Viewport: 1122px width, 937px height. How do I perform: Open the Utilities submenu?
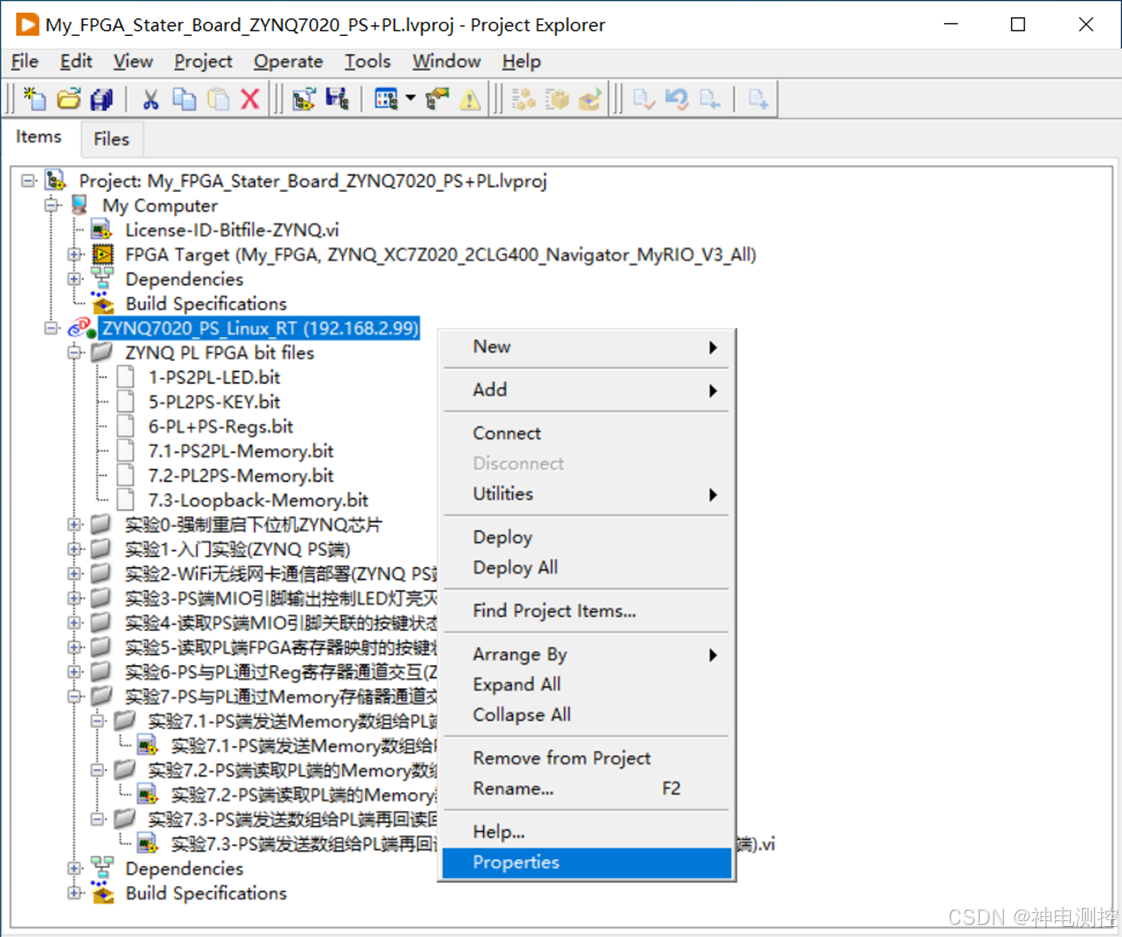pyautogui.click(x=587, y=494)
